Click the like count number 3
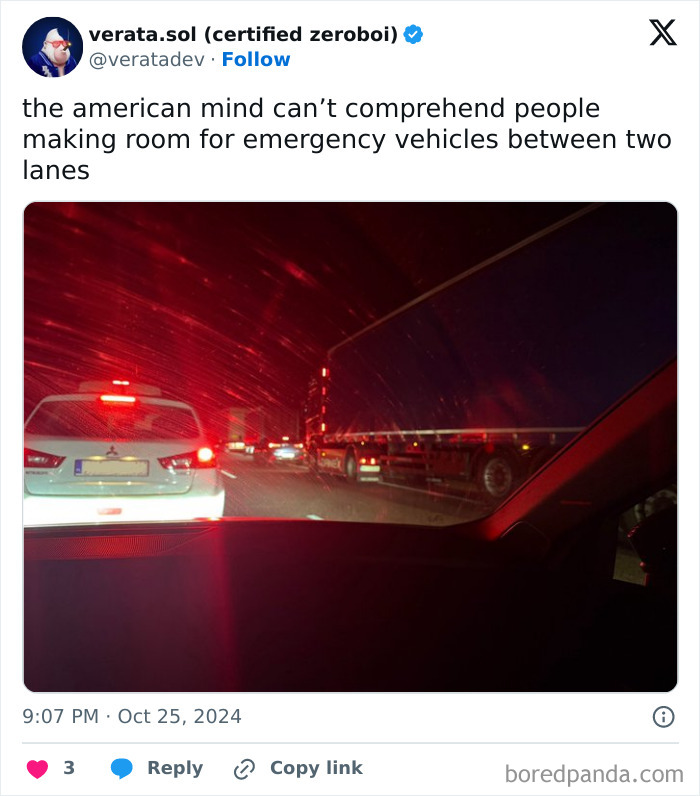Viewport: 700px width, 796px height. [69, 768]
